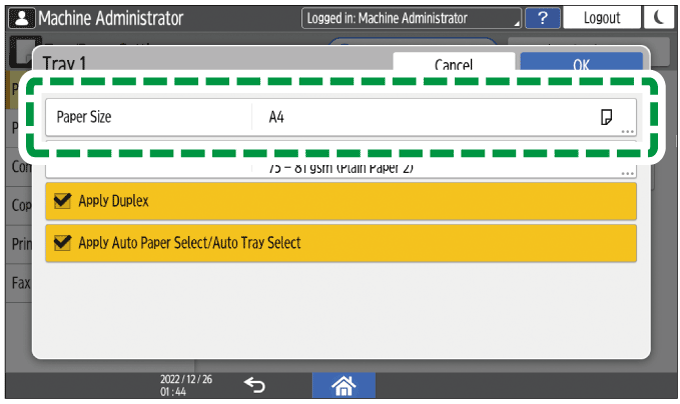
Task: Uncheck Apply Auto Paper Select/Auto Tray Select
Action: (x=62, y=243)
